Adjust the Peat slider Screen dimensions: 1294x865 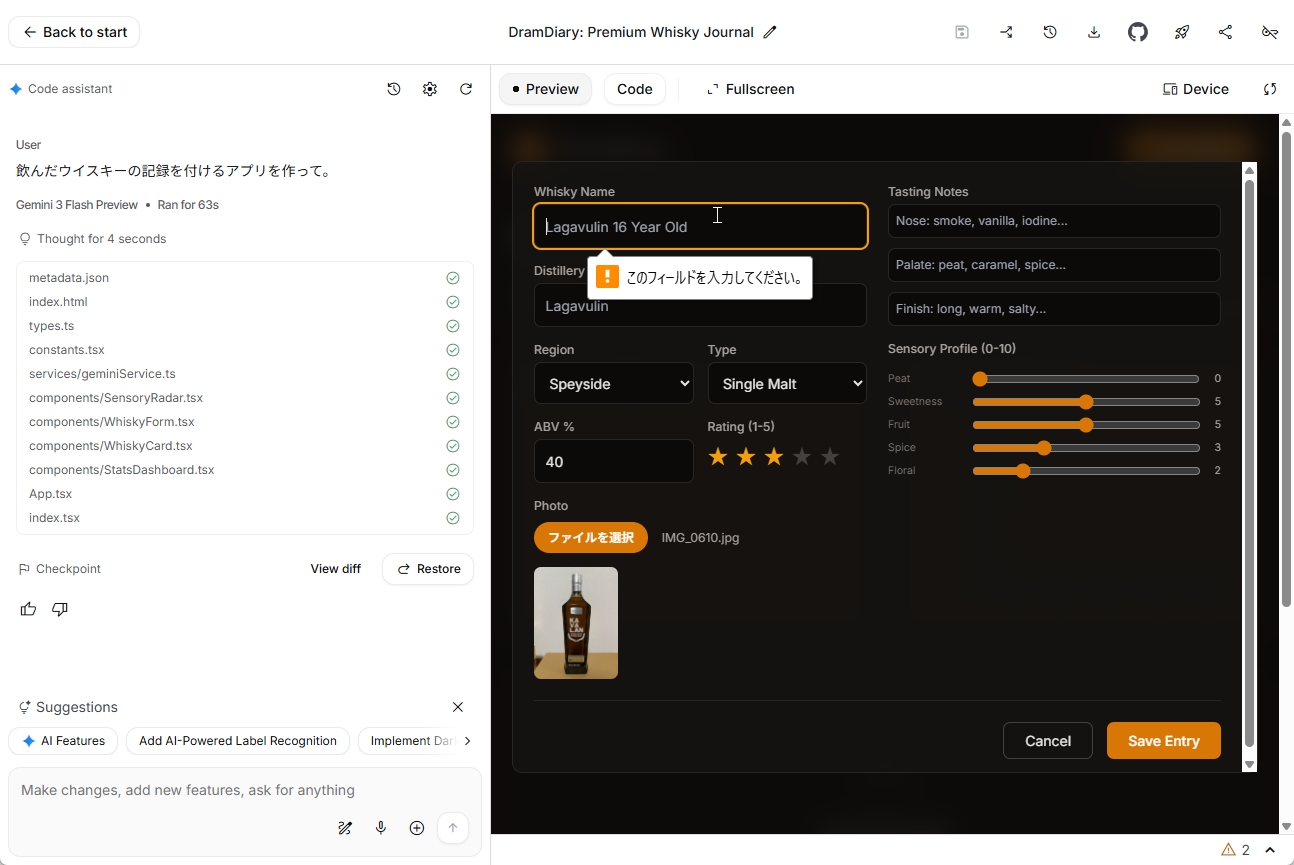[x=1086, y=379]
